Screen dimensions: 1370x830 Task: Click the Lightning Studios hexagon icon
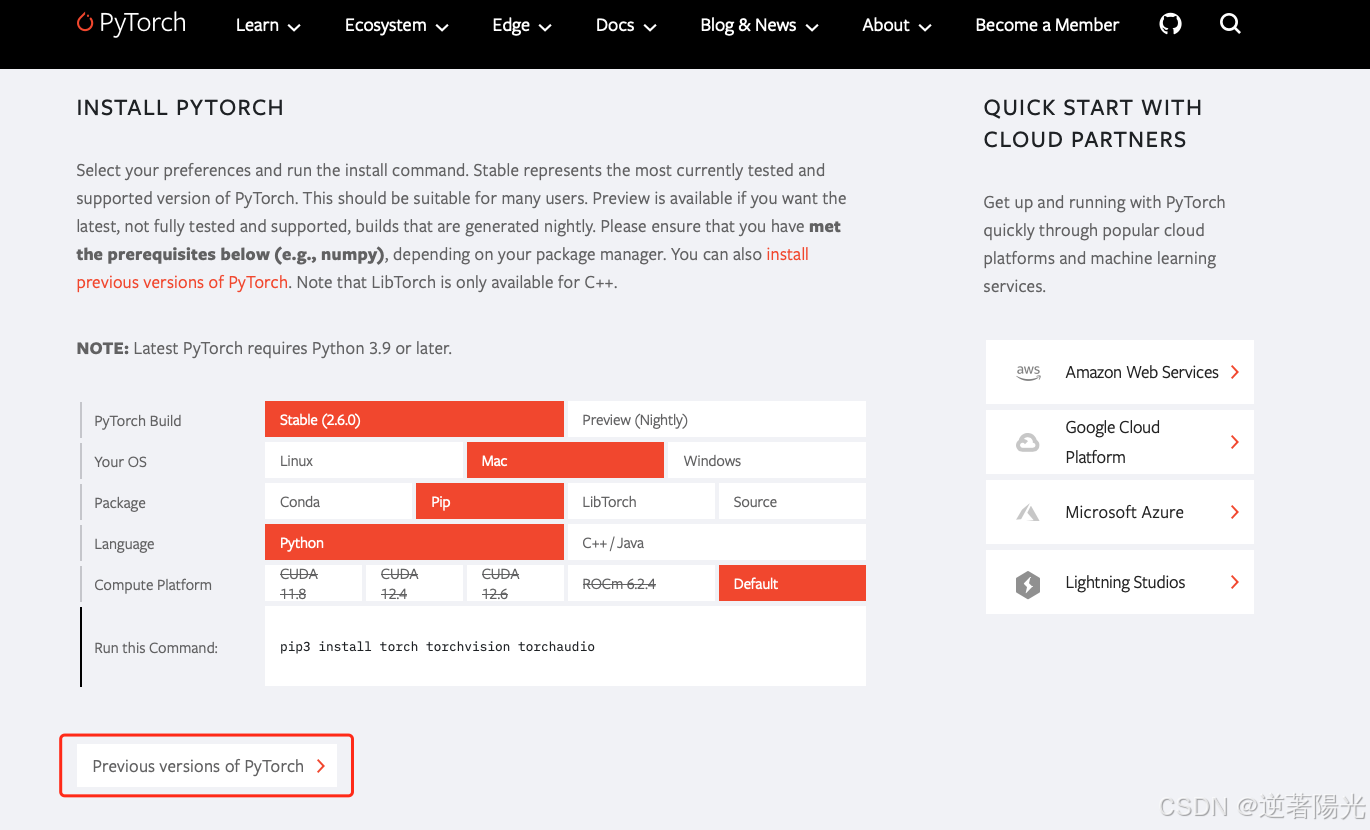point(1028,583)
